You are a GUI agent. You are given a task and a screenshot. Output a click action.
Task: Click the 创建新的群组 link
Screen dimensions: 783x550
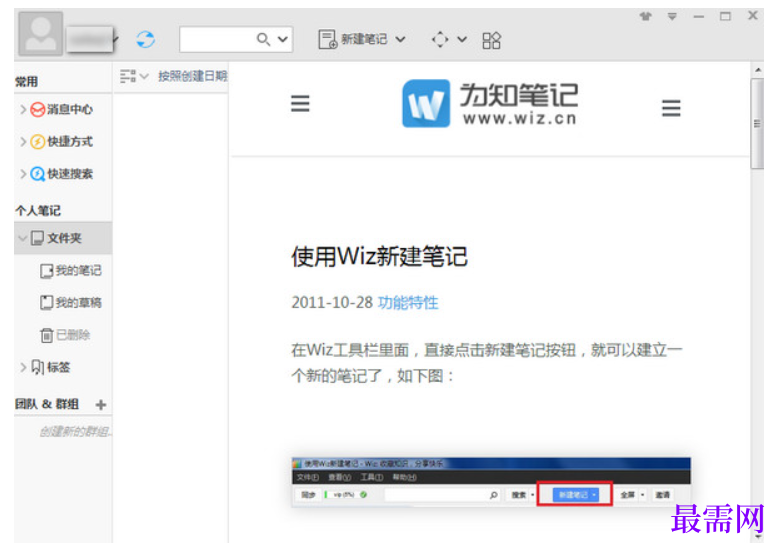75,431
